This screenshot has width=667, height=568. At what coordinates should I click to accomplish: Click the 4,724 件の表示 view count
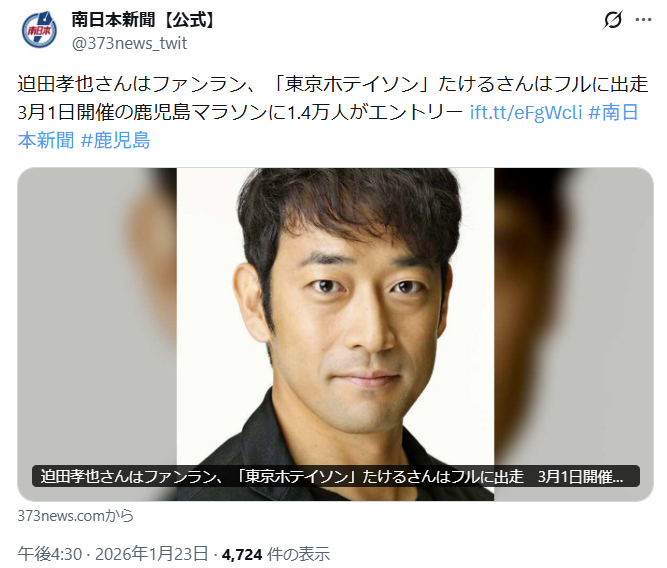click(276, 554)
